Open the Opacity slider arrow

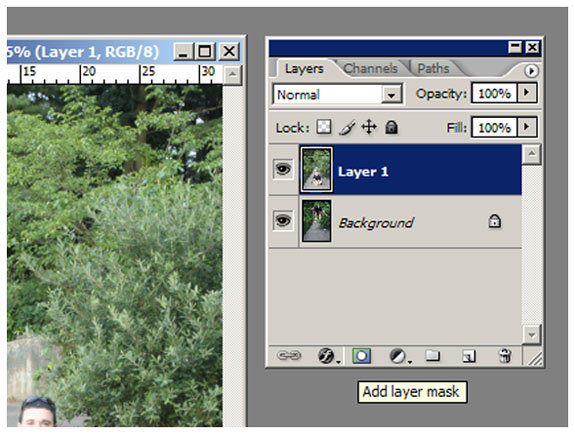coord(527,93)
